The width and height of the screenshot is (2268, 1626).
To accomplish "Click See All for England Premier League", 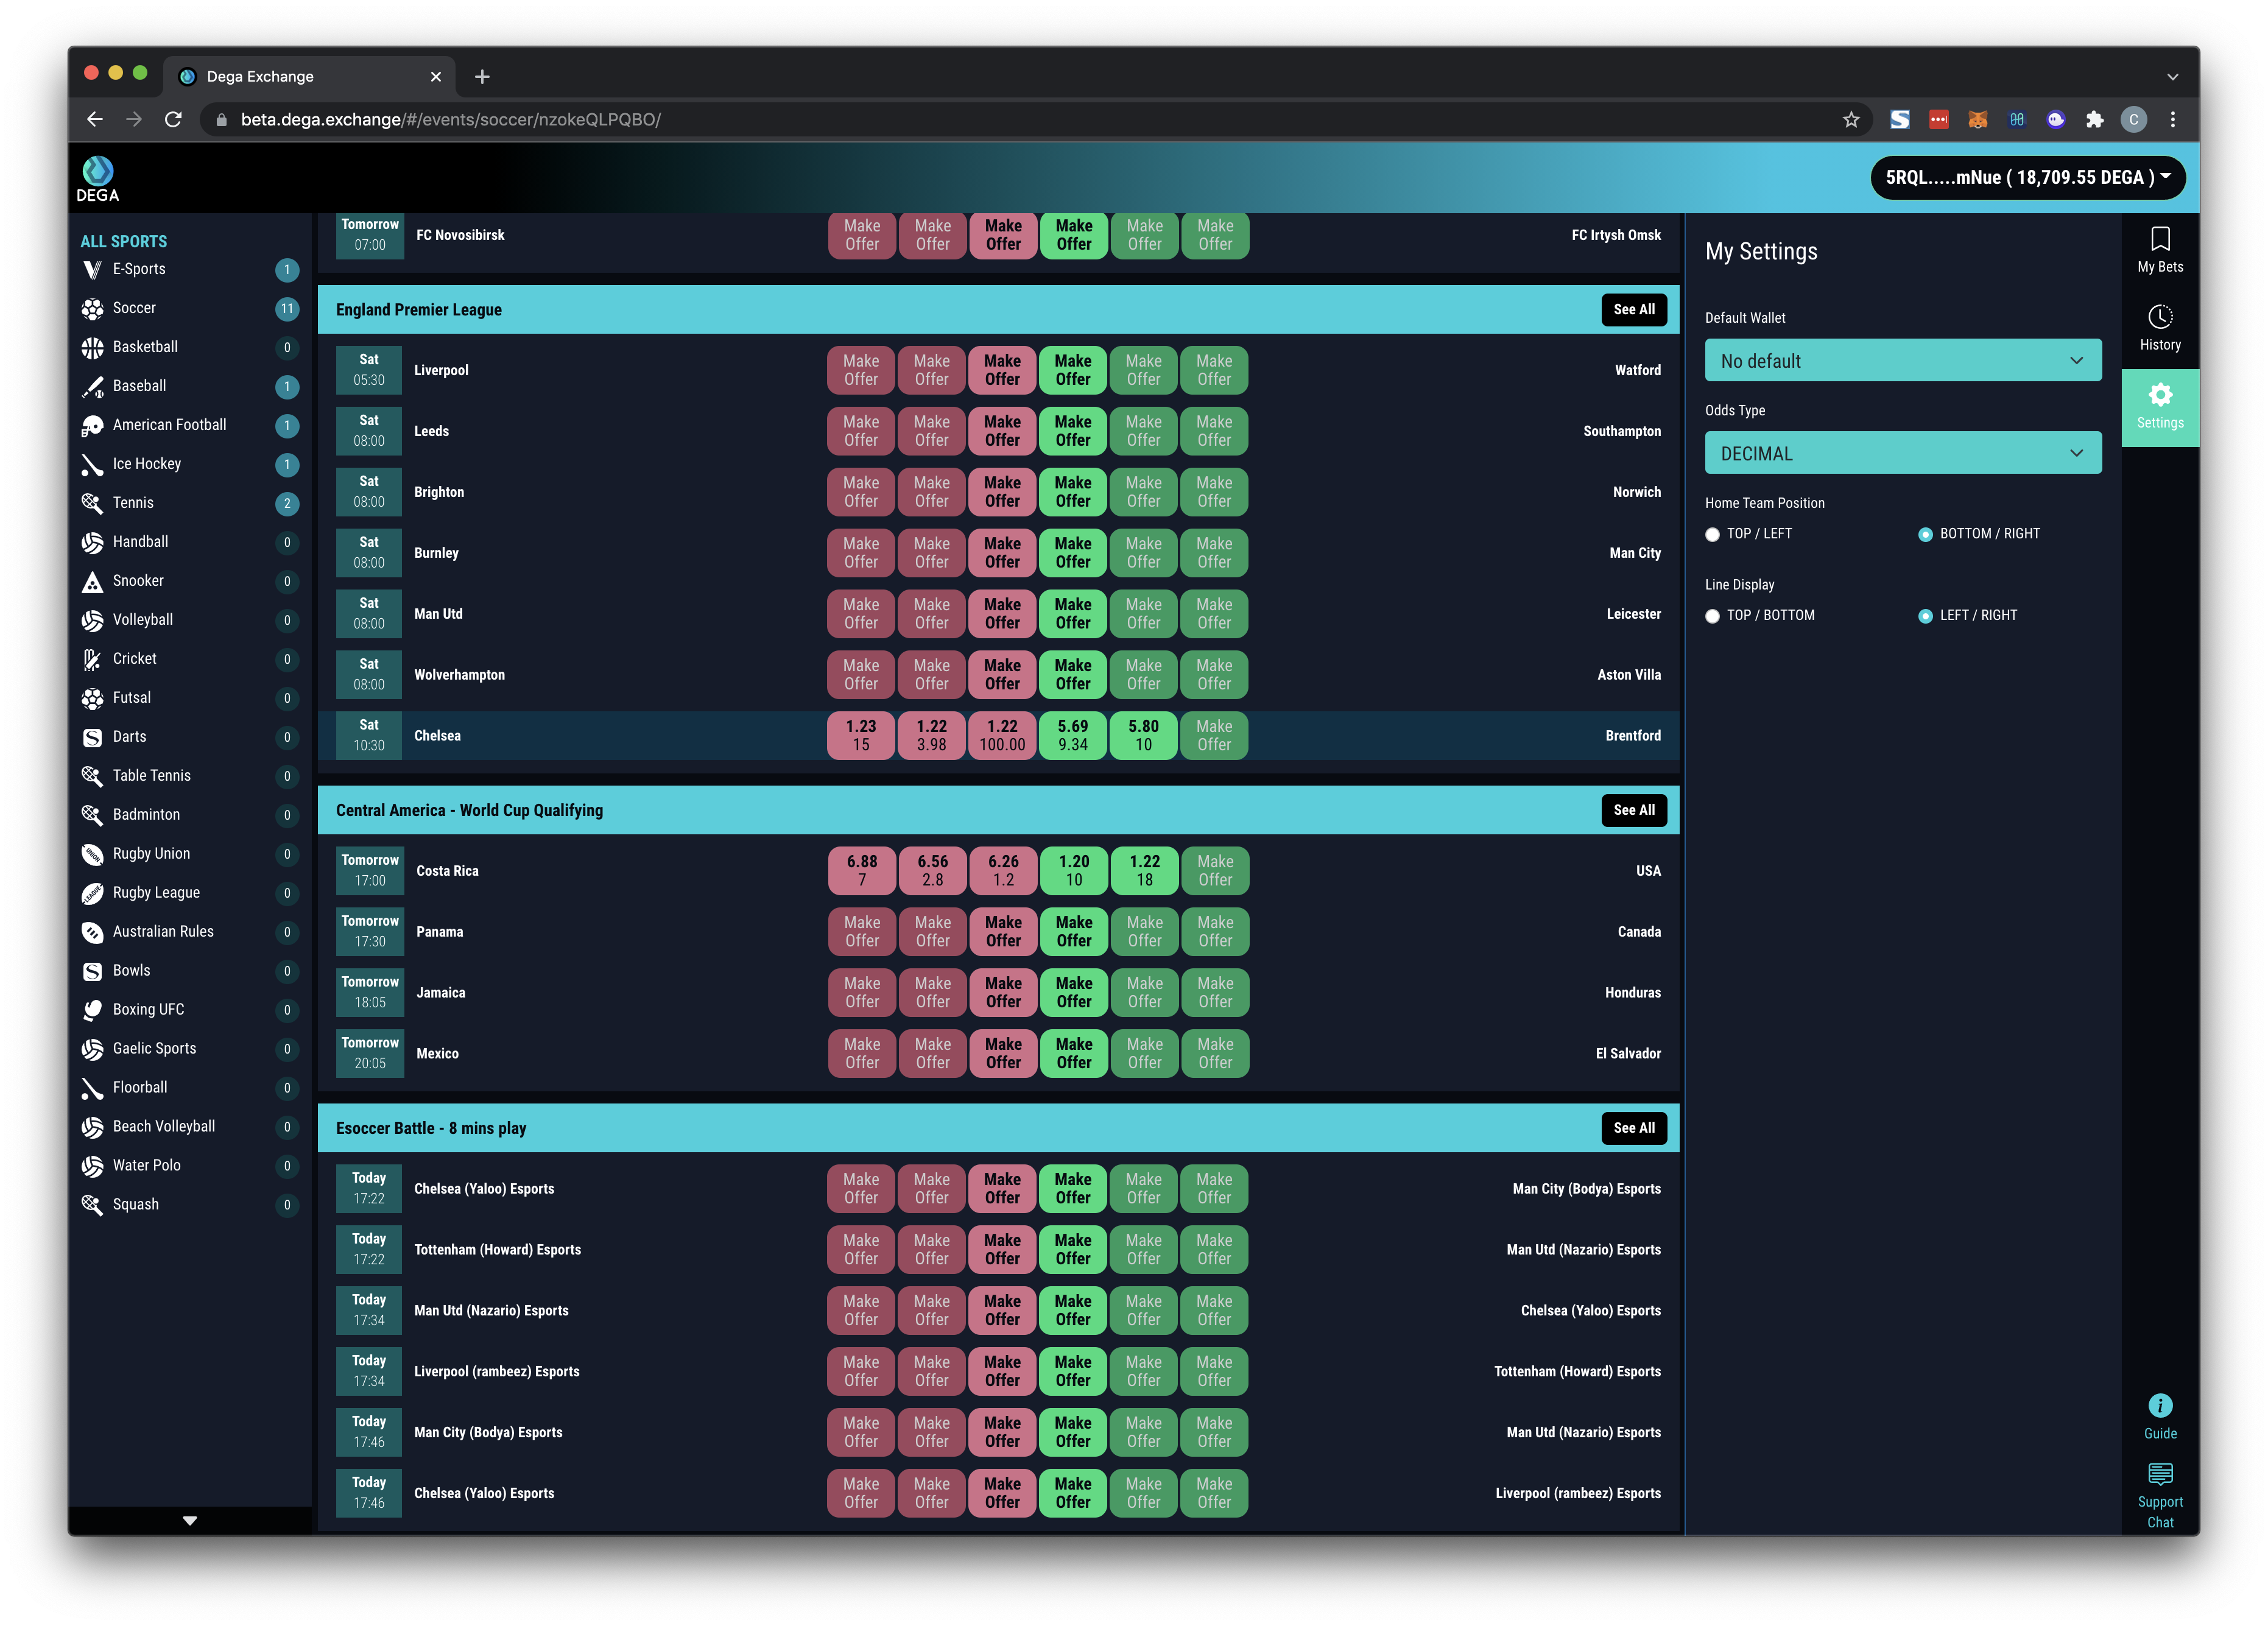I will point(1633,310).
